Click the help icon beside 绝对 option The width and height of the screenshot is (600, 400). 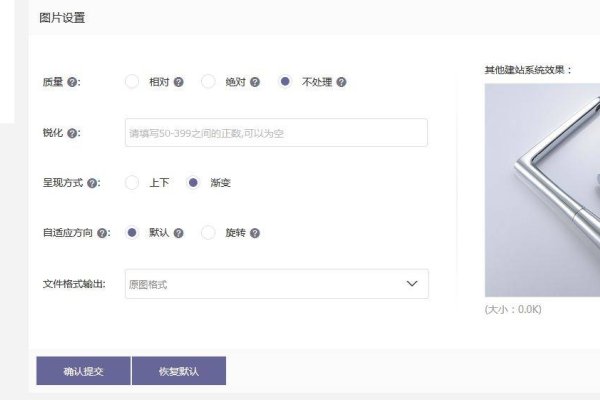pos(255,82)
